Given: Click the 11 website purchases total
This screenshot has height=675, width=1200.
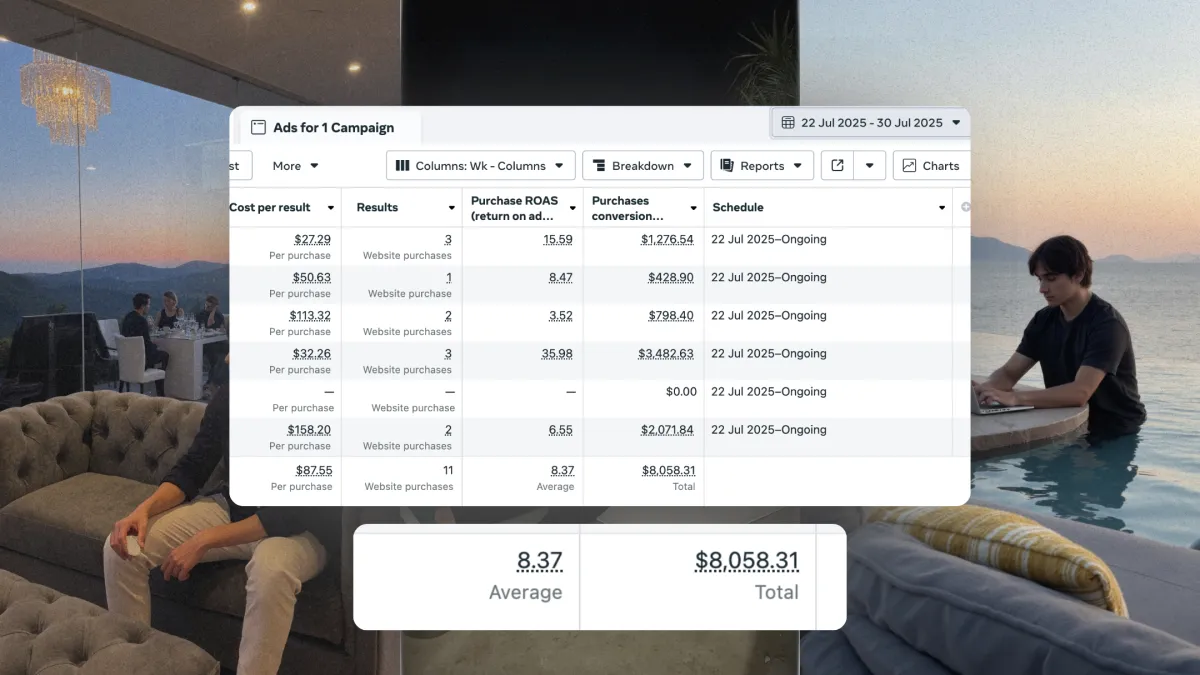Looking at the screenshot, I should 448,471.
